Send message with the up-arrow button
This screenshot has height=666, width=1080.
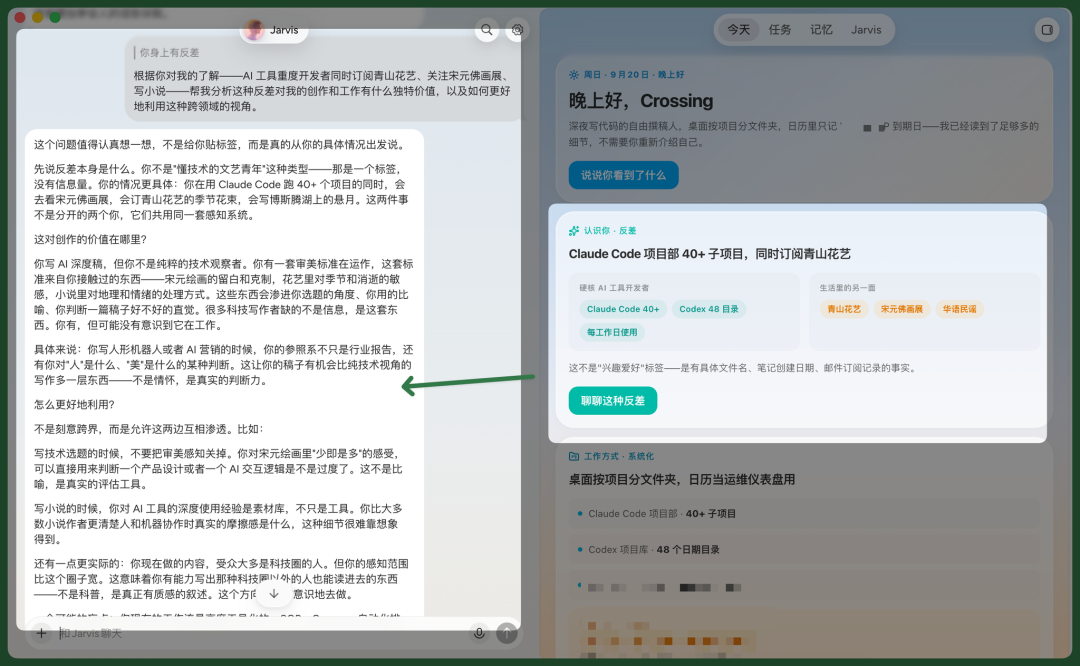coord(507,633)
